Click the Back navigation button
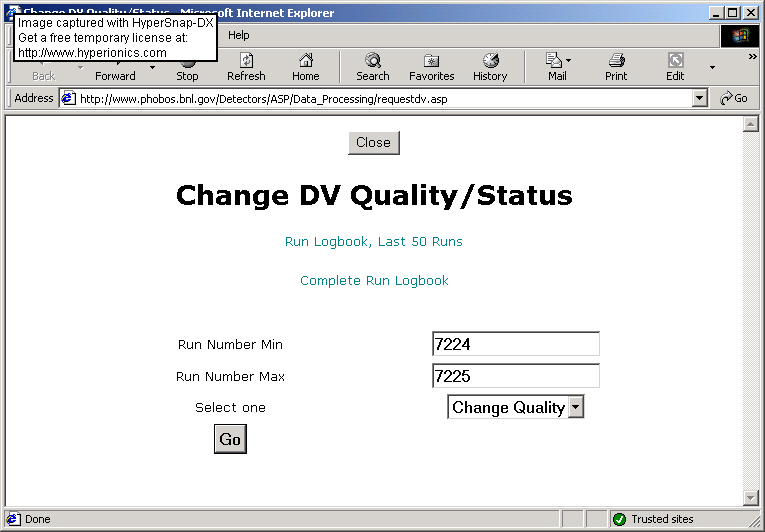Image resolution: width=765 pixels, height=532 pixels. [x=43, y=76]
